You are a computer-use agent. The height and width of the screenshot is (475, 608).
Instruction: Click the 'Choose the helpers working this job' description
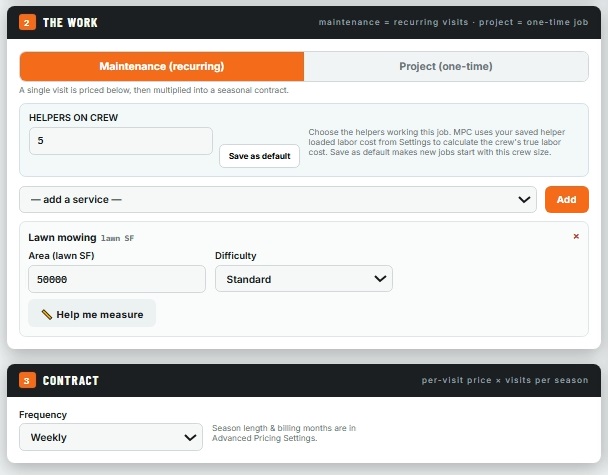[x=437, y=142]
